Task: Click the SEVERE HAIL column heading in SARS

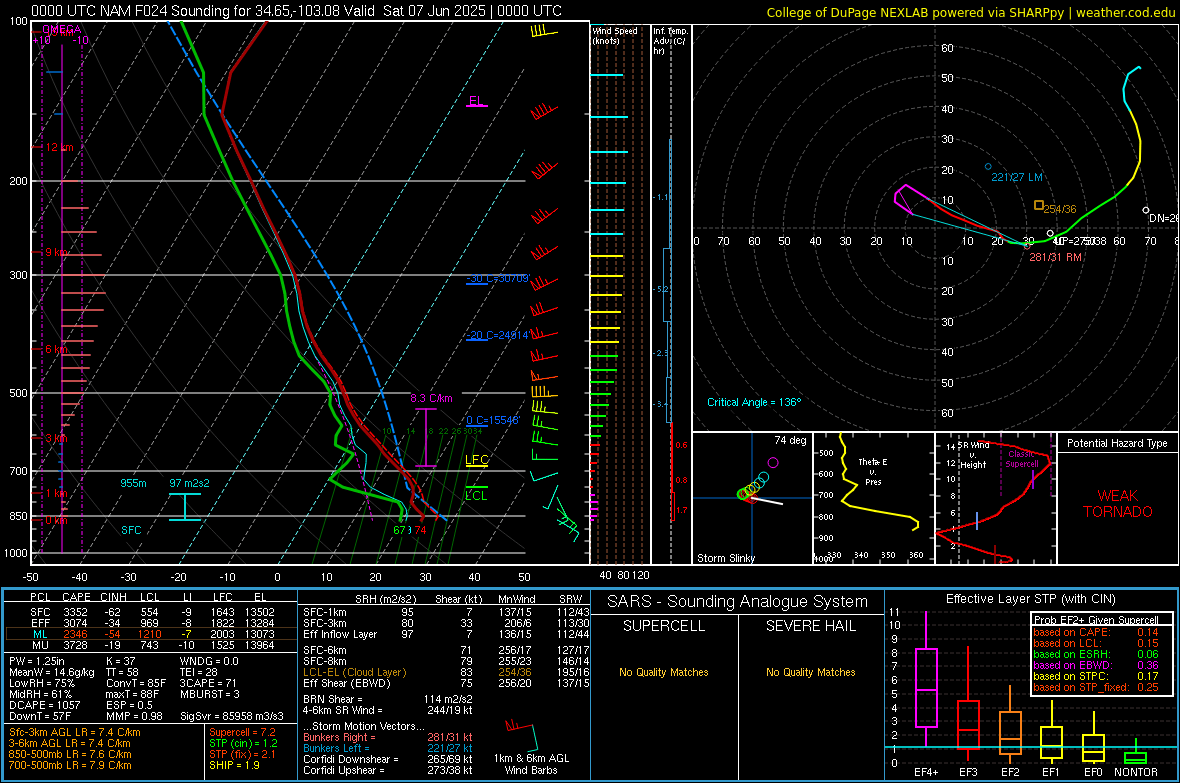Action: point(810,626)
